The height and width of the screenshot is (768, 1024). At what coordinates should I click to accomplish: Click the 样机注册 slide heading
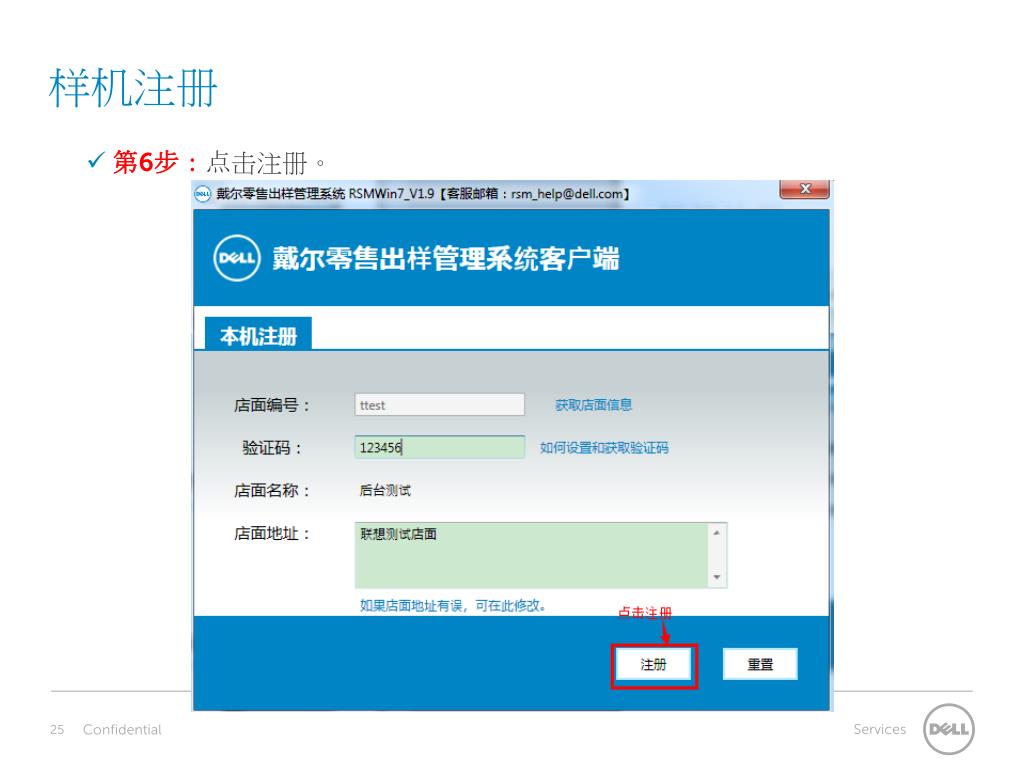click(x=133, y=88)
